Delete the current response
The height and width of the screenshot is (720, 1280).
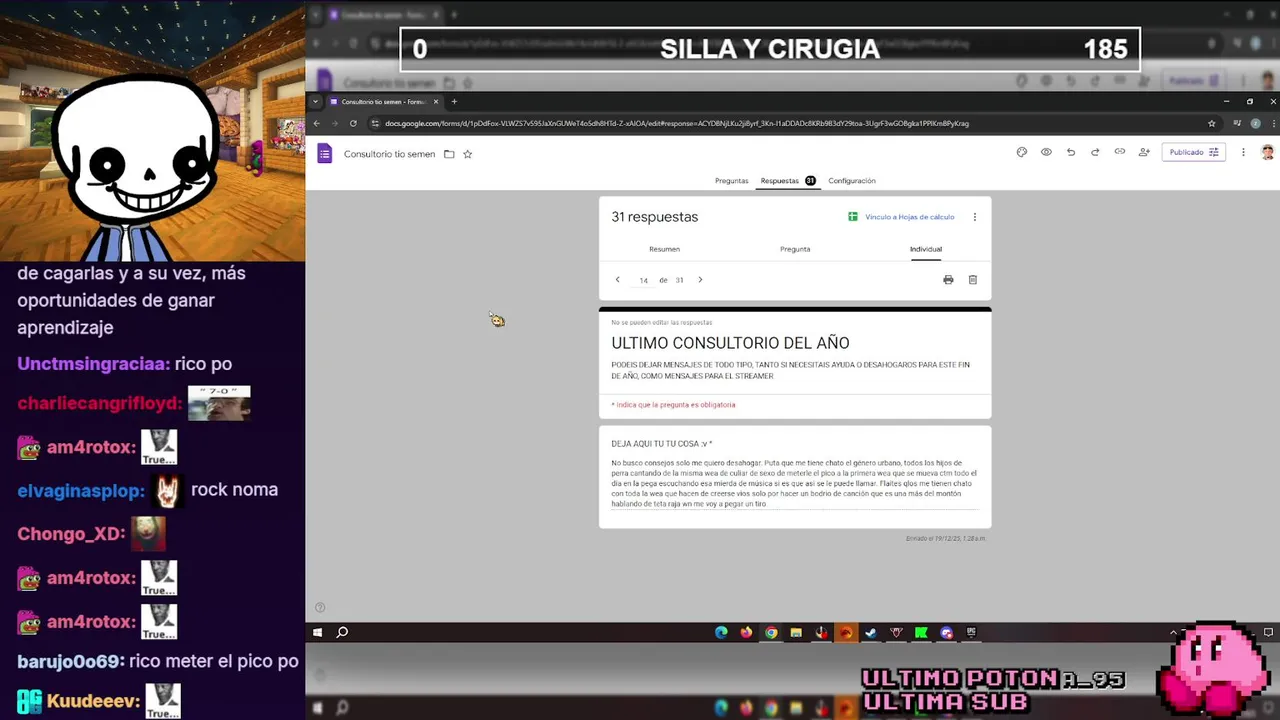pyautogui.click(x=972, y=280)
